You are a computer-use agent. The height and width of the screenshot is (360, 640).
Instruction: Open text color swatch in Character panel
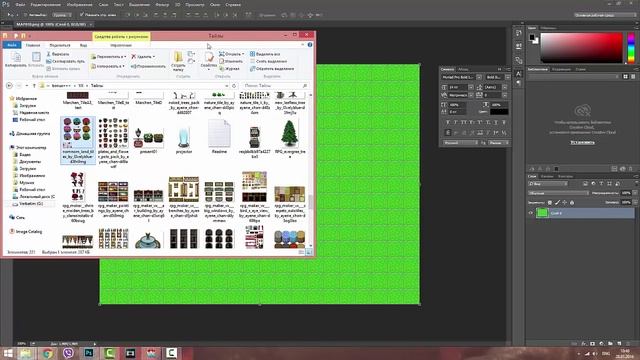pos(499,111)
